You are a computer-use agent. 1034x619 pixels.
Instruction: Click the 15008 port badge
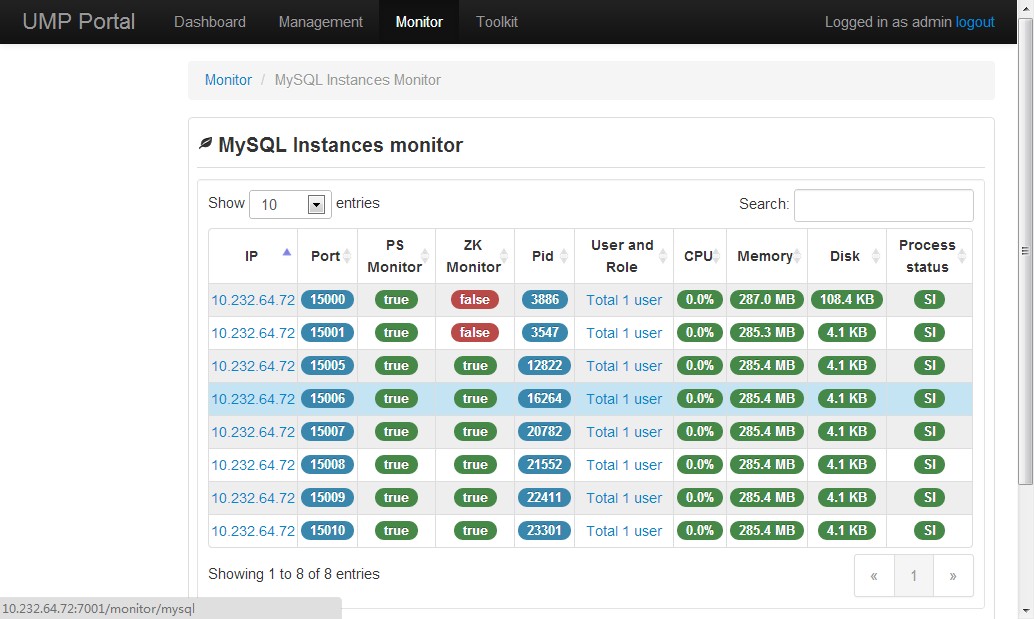(328, 464)
